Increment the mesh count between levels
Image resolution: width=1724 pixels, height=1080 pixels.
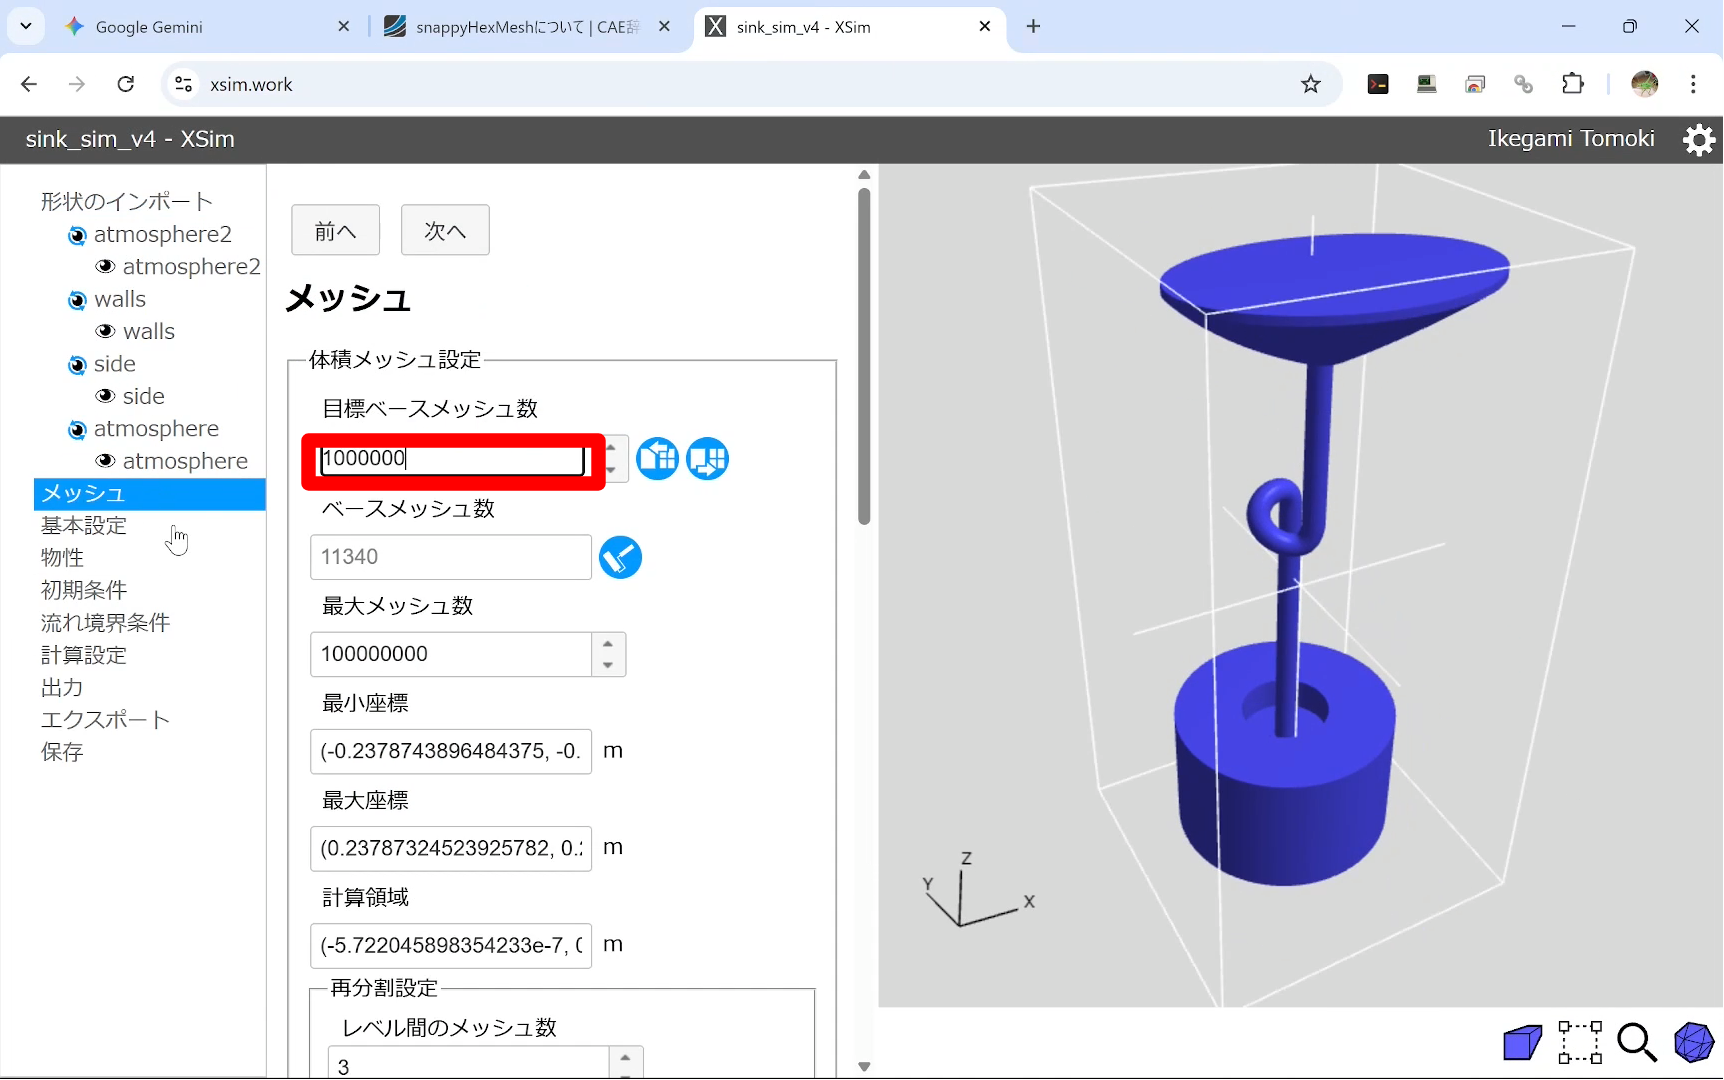click(625, 1057)
